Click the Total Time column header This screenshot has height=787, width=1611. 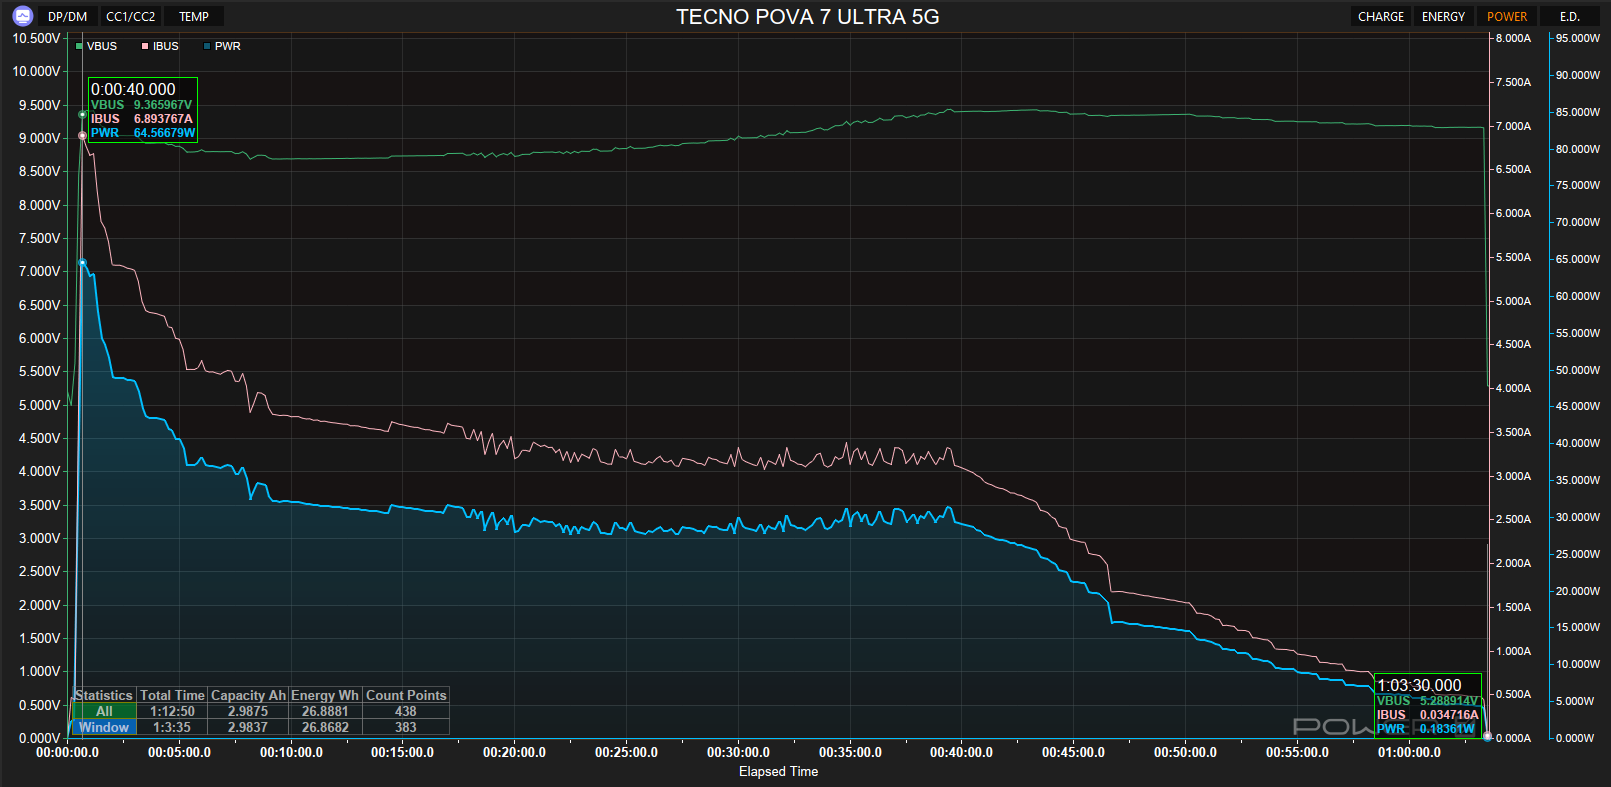click(172, 695)
